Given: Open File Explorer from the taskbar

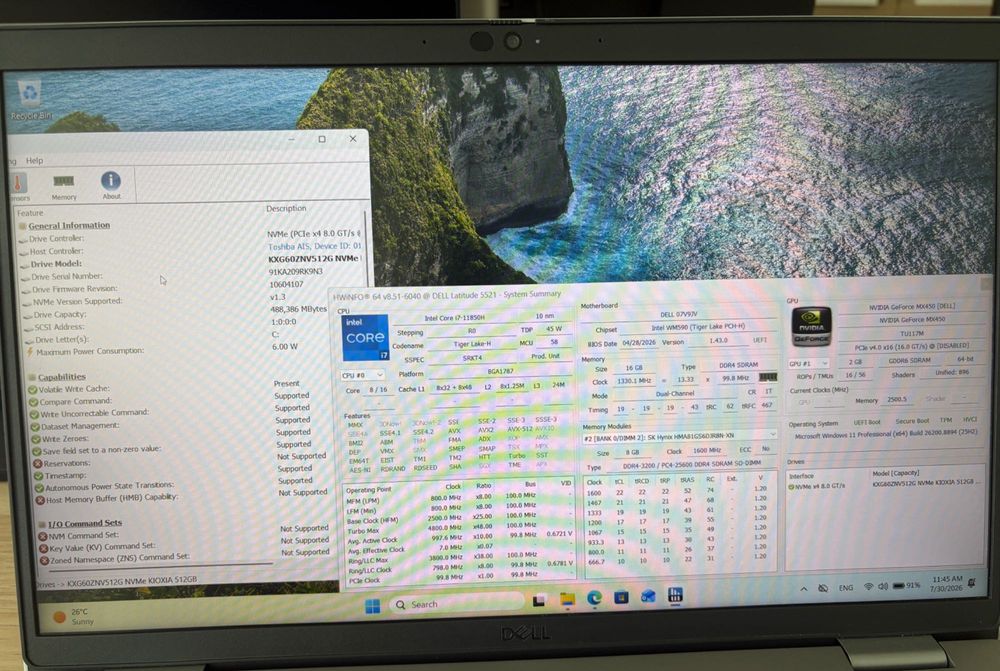Looking at the screenshot, I should (567, 599).
